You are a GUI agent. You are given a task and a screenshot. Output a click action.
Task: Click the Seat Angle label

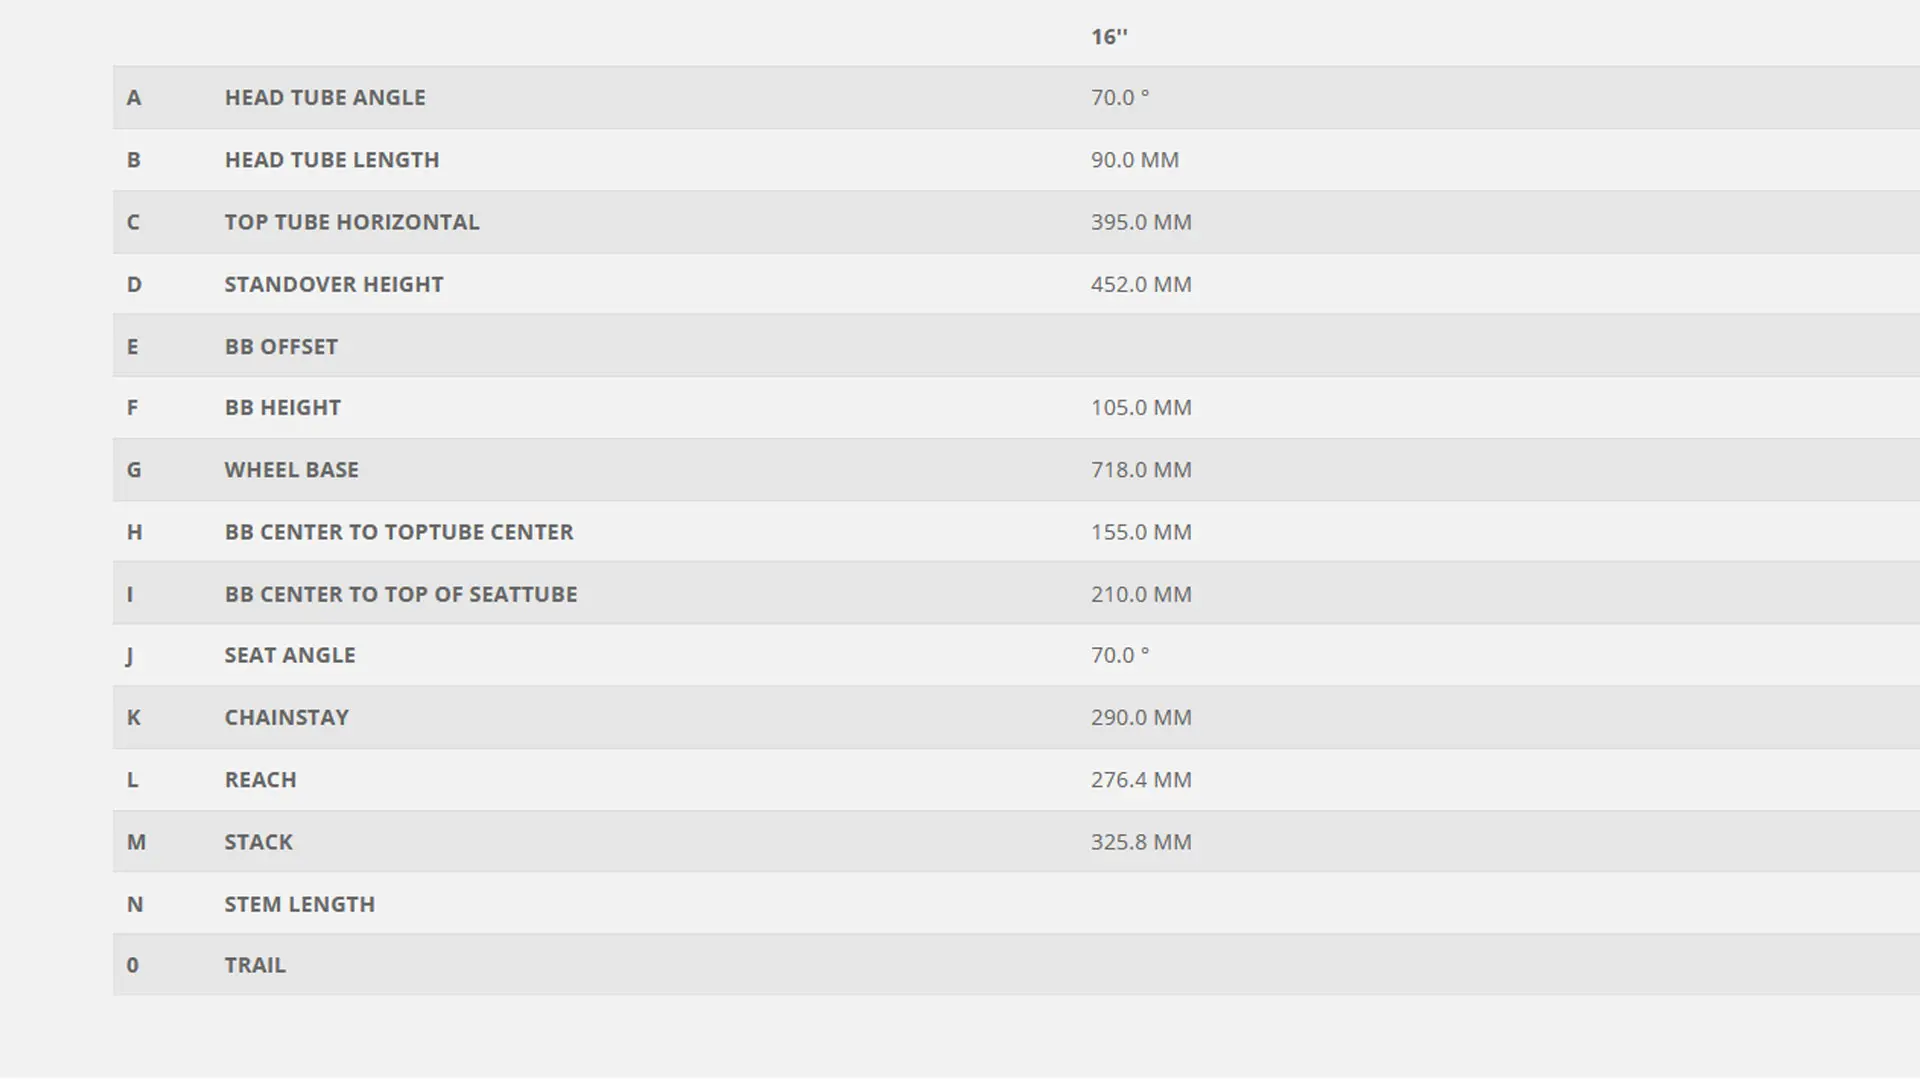tap(290, 655)
